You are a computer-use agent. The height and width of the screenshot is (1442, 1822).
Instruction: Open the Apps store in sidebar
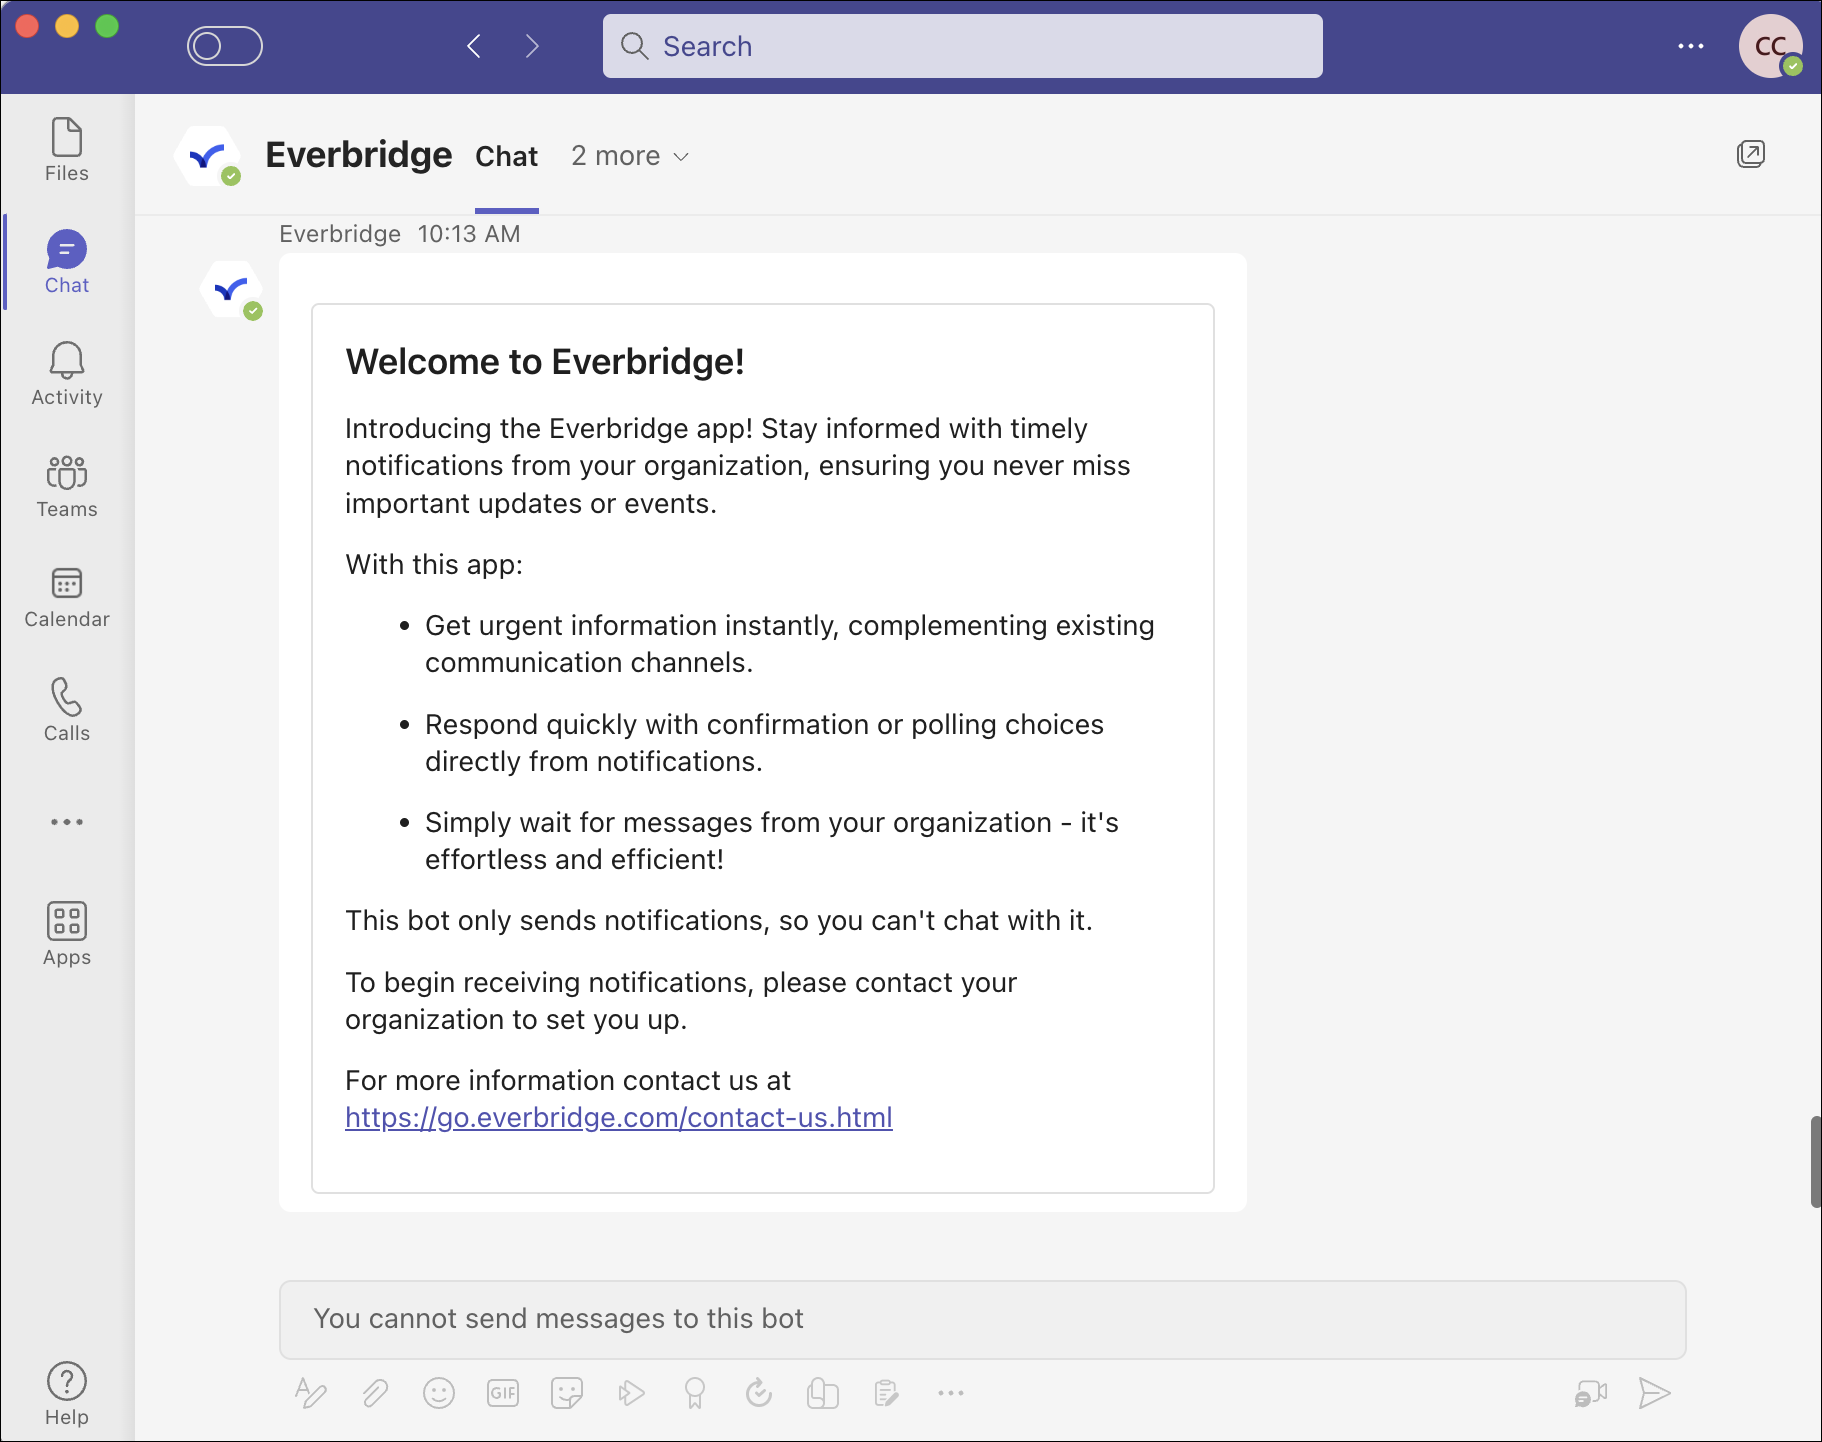[67, 934]
